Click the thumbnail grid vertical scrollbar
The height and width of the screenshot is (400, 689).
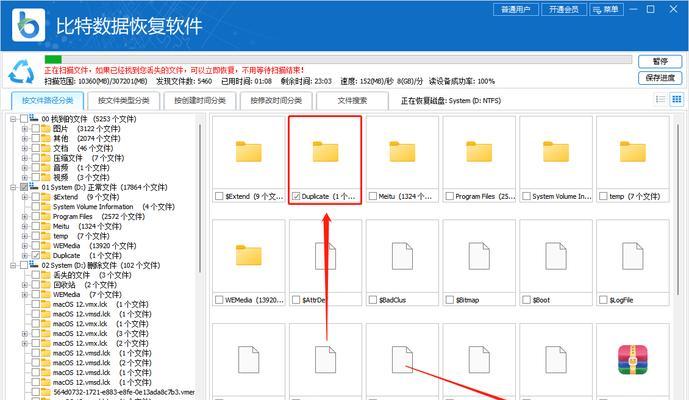tap(678, 209)
